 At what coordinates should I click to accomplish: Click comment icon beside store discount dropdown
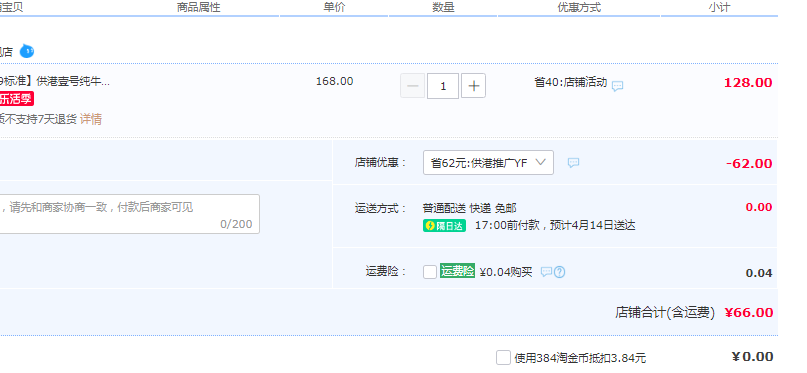pos(573,163)
